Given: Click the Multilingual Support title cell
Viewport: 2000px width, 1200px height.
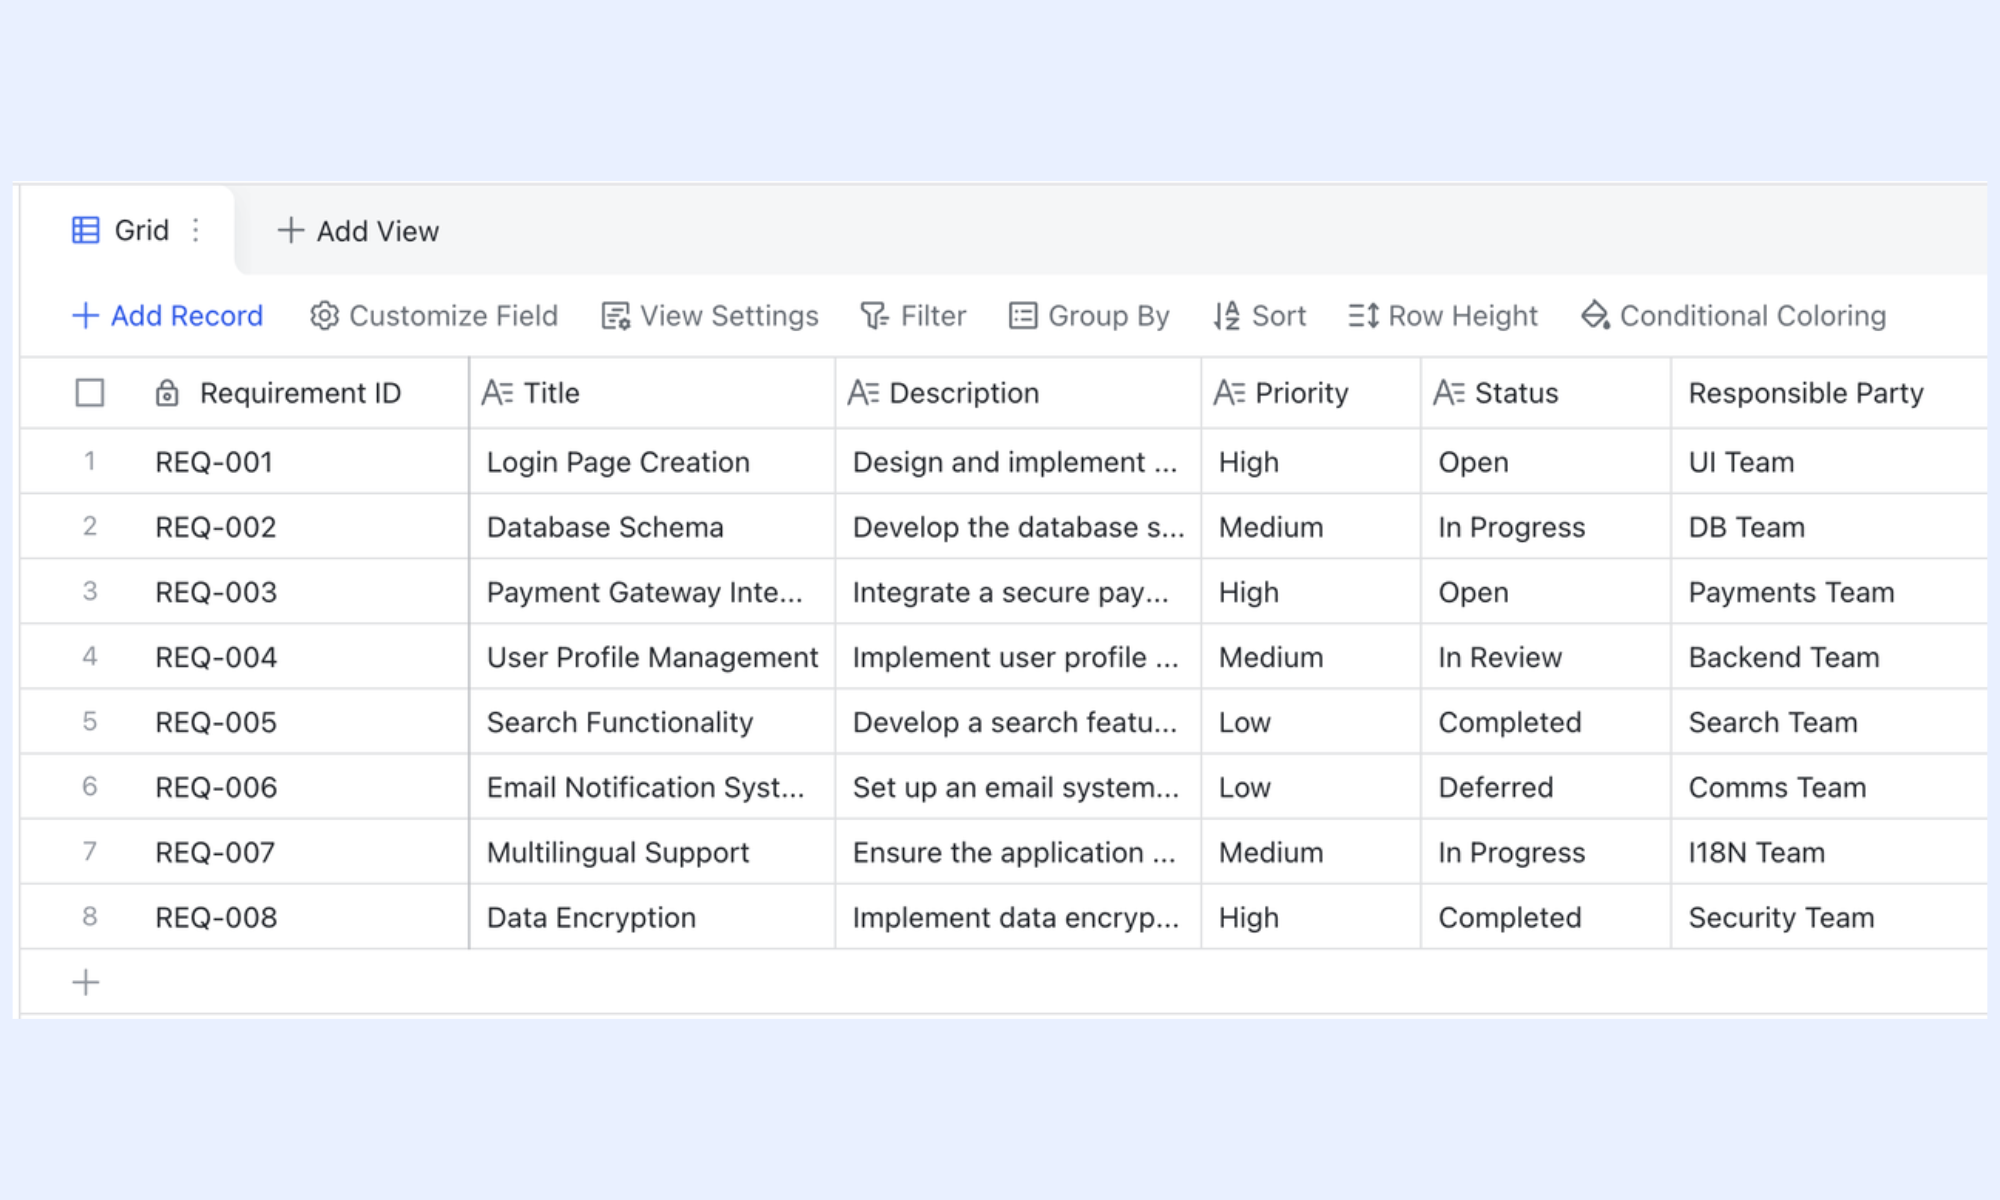Looking at the screenshot, I should 652,852.
